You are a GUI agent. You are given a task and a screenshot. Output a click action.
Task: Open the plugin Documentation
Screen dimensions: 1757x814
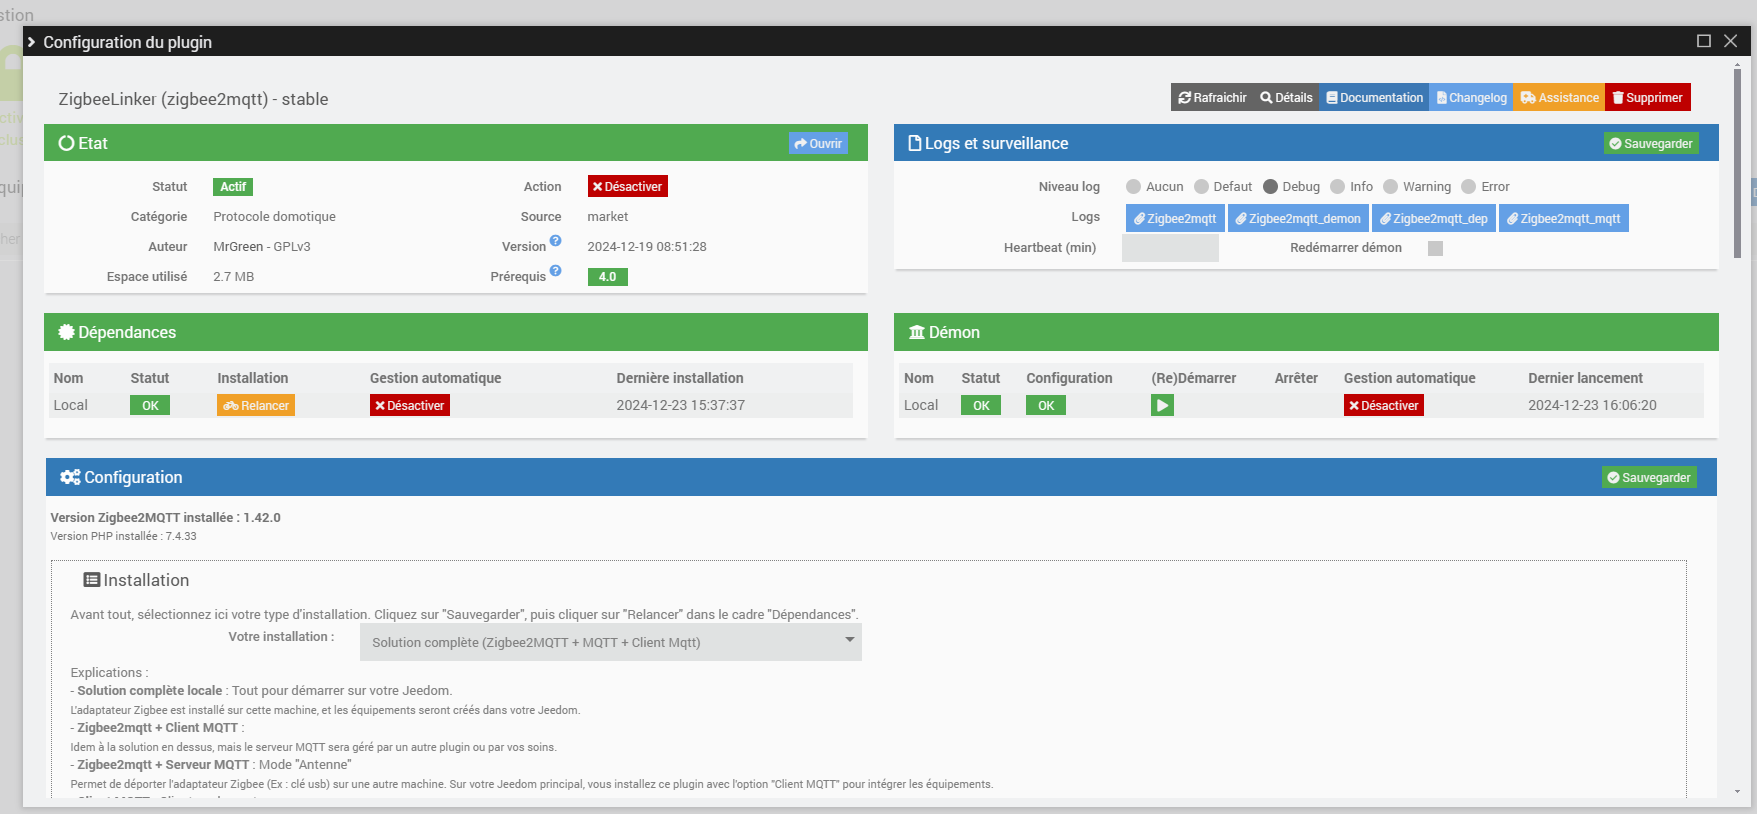(x=1374, y=98)
